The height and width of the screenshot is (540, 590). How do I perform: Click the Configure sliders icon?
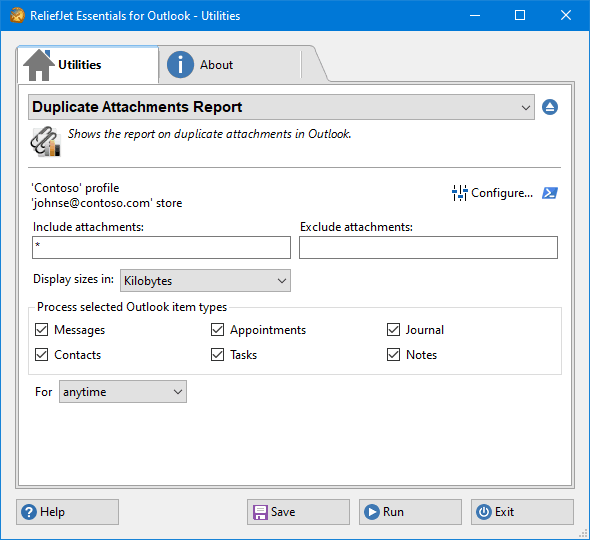pyautogui.click(x=459, y=193)
